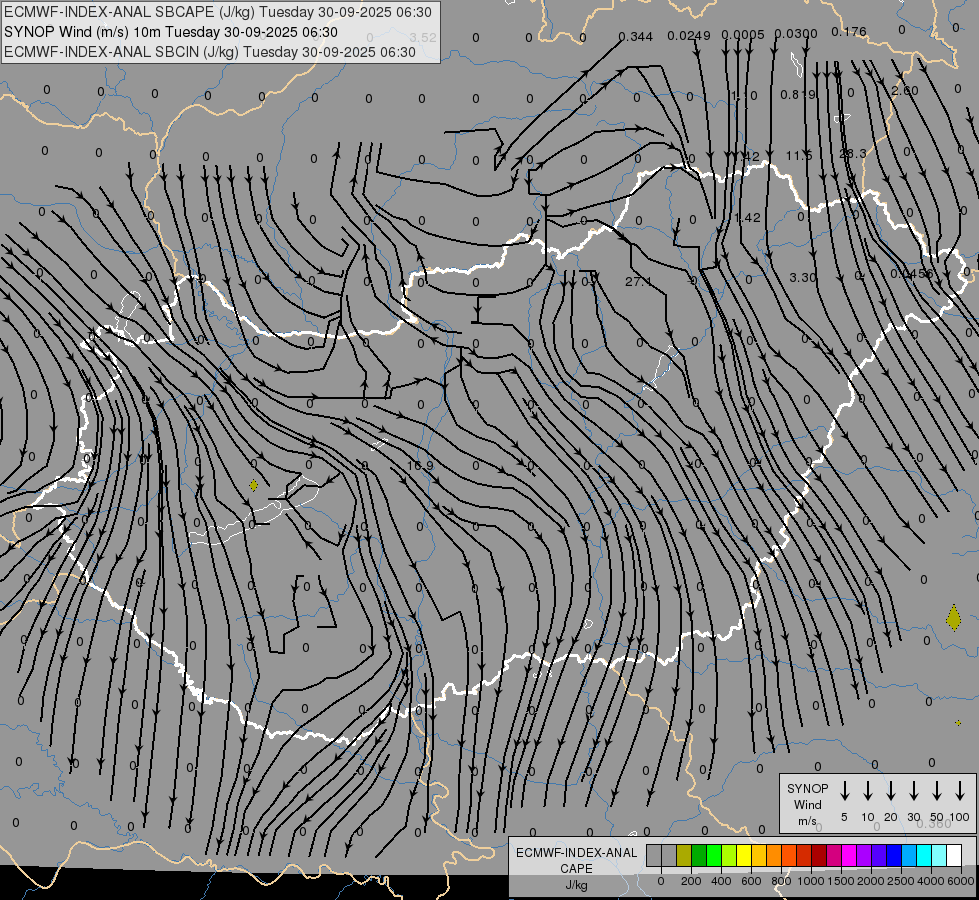Select the dark green CAPE legend swatch
The image size is (979, 900).
pos(699,855)
